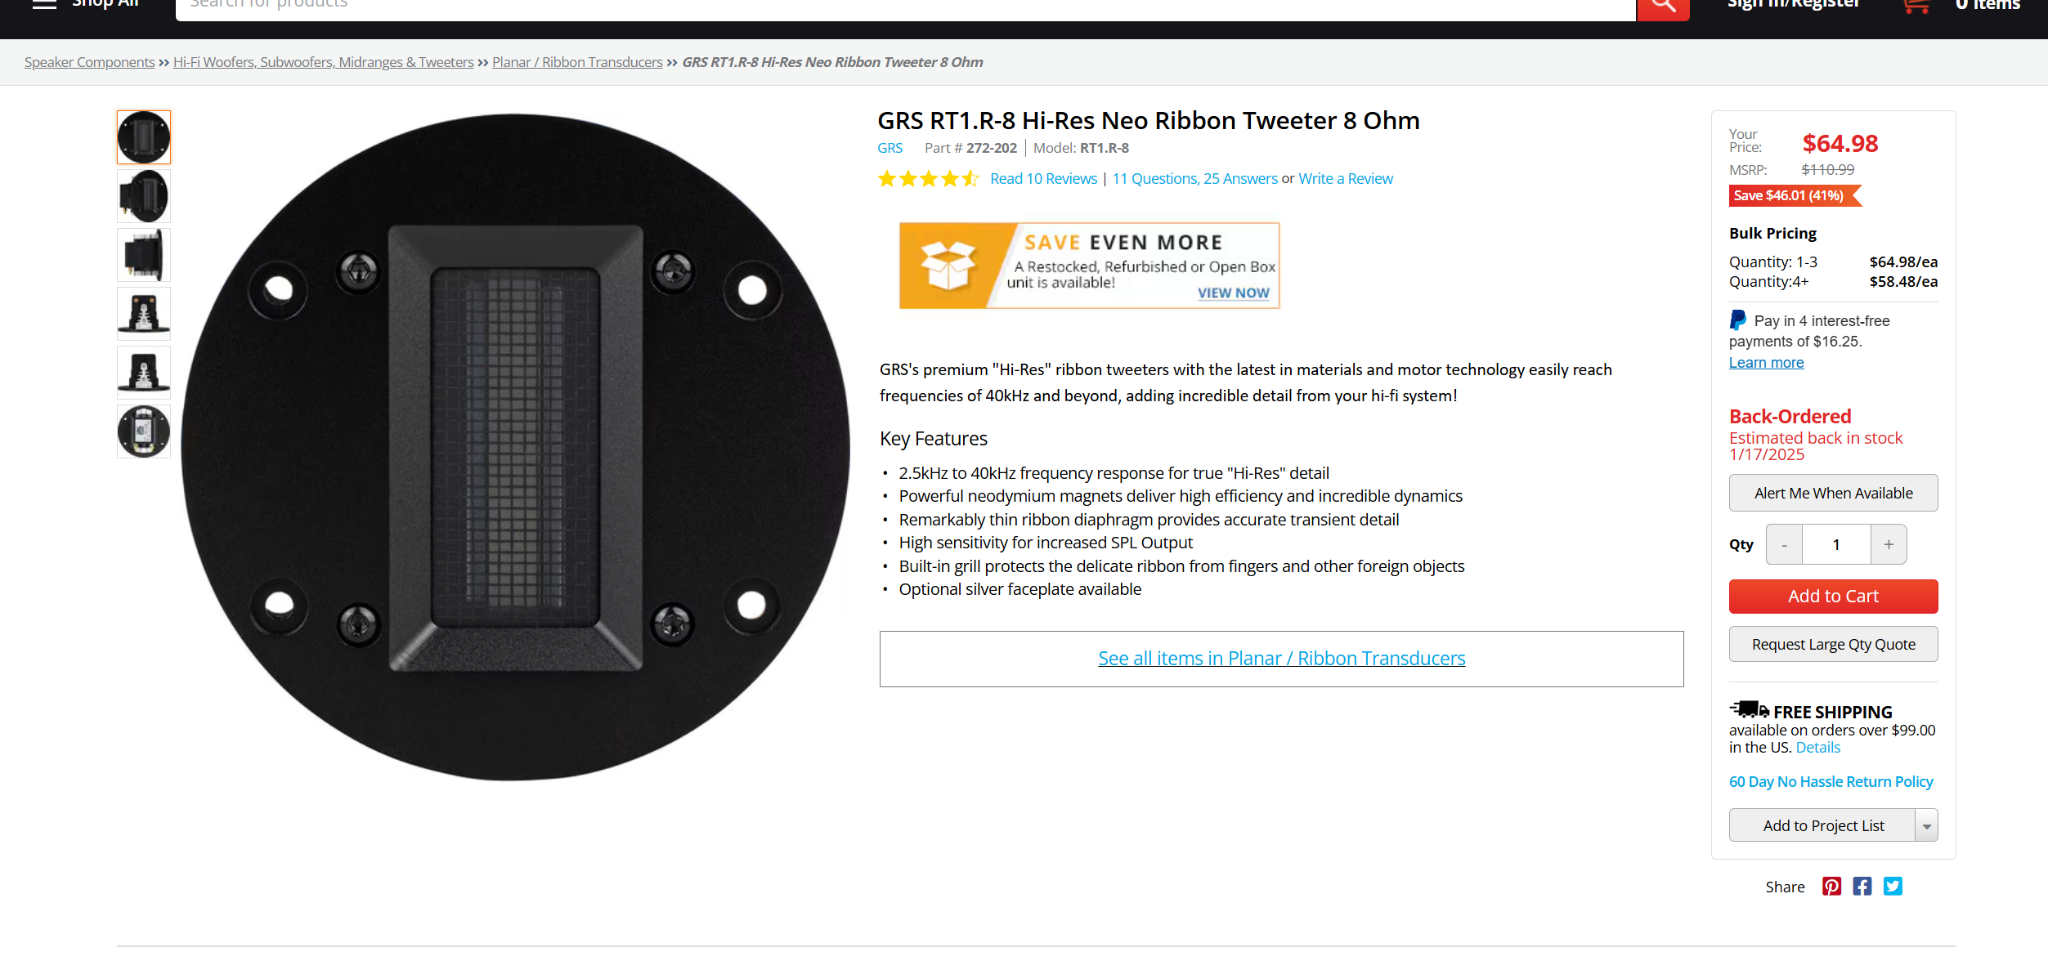Select the last product thumbnail showing rear view
The height and width of the screenshot is (961, 2048).
[x=144, y=431]
